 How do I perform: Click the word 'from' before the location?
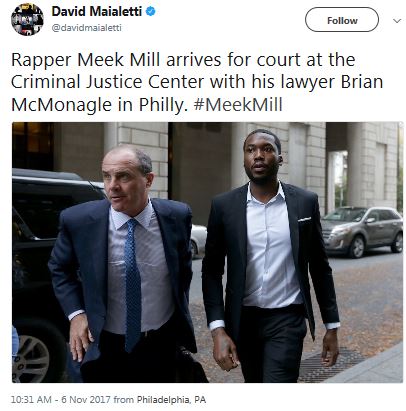click(x=124, y=399)
